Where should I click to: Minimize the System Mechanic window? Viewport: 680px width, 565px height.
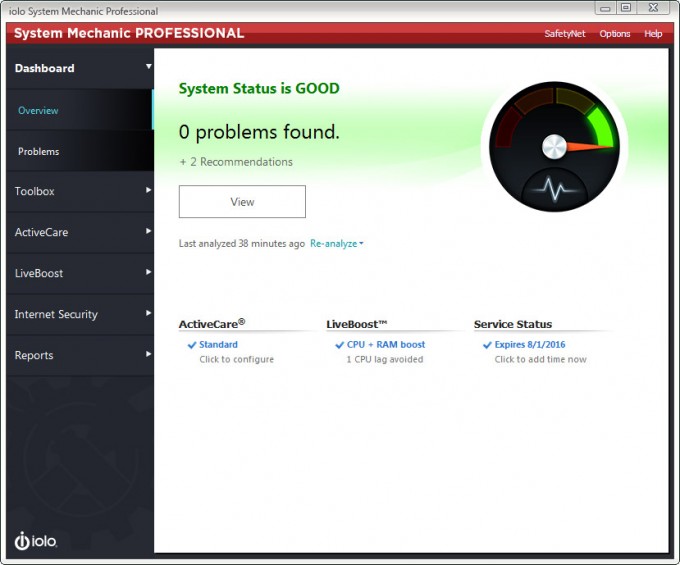[x=605, y=8]
